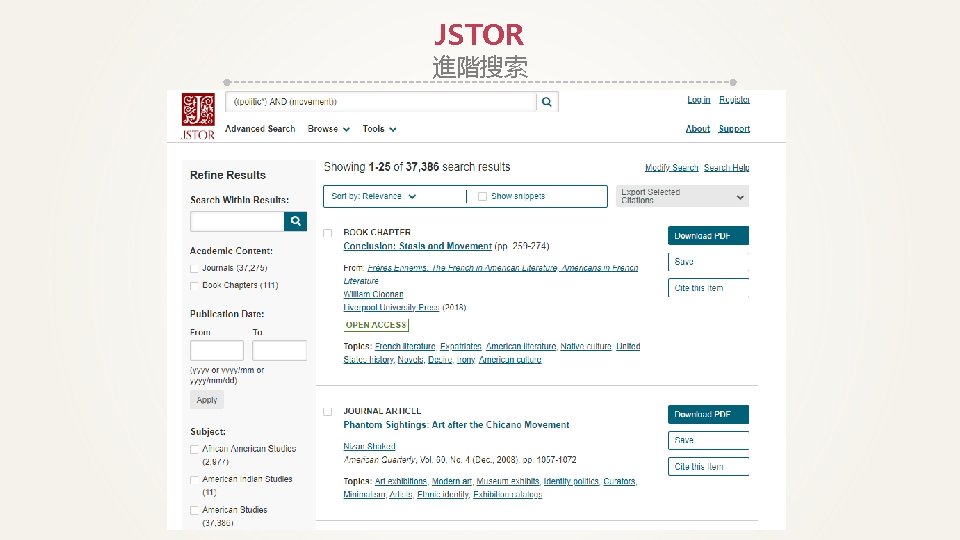Image resolution: width=960 pixels, height=540 pixels.
Task: Click the Art exhibitions topic
Action: coord(401,482)
